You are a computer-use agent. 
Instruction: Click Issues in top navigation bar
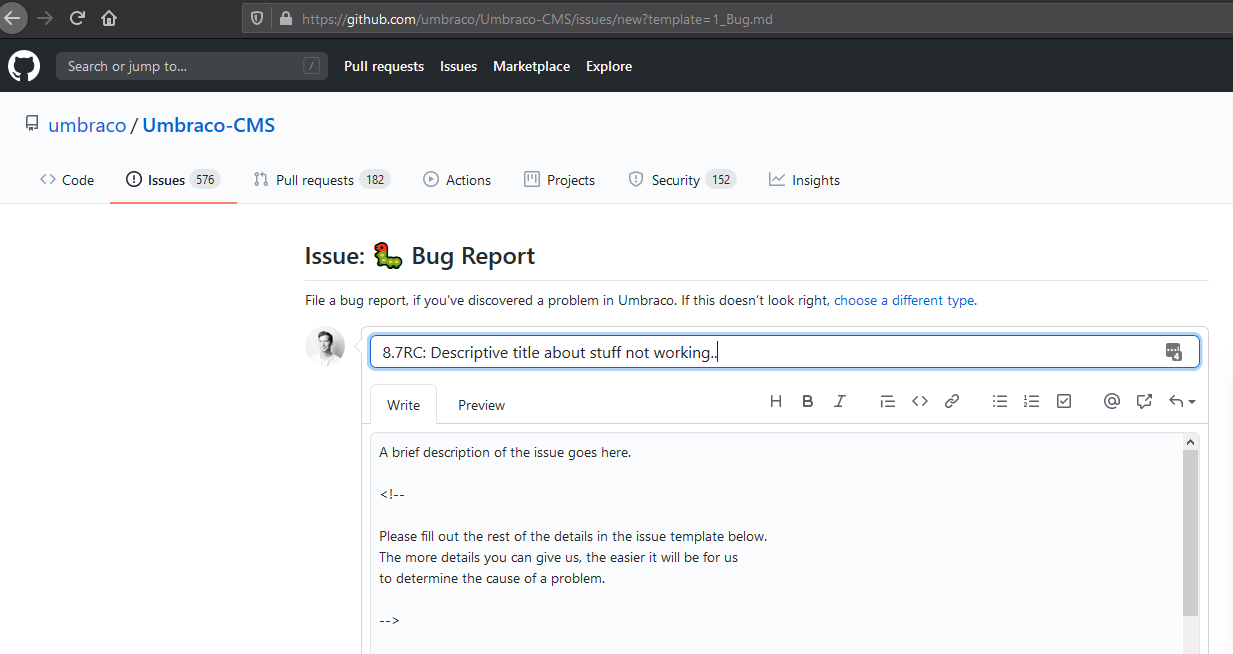point(458,66)
